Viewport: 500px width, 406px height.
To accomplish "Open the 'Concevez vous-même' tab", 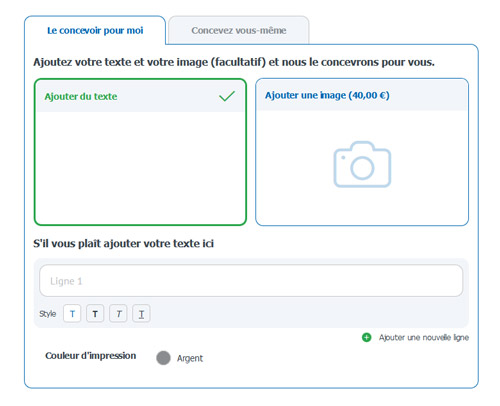I will pyautogui.click(x=239, y=30).
